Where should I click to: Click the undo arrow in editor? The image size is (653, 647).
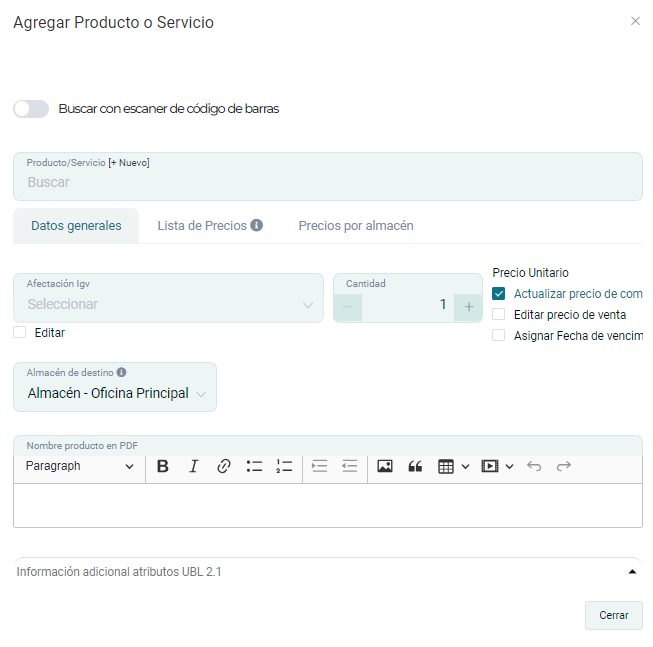click(x=534, y=466)
